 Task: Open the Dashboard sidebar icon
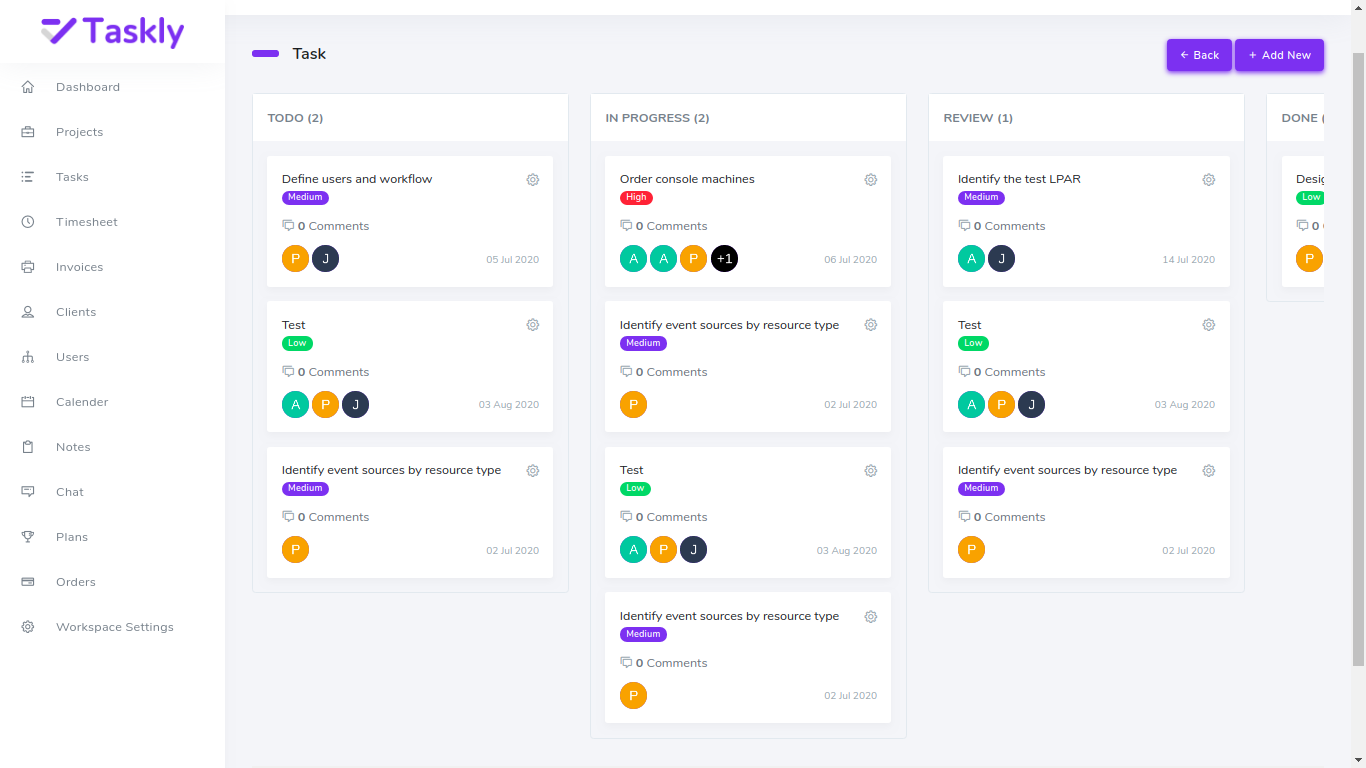tap(28, 87)
